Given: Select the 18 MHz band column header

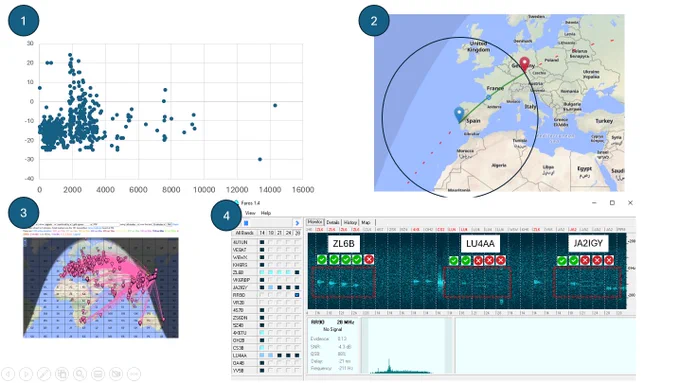Looking at the screenshot, I should (x=271, y=233).
